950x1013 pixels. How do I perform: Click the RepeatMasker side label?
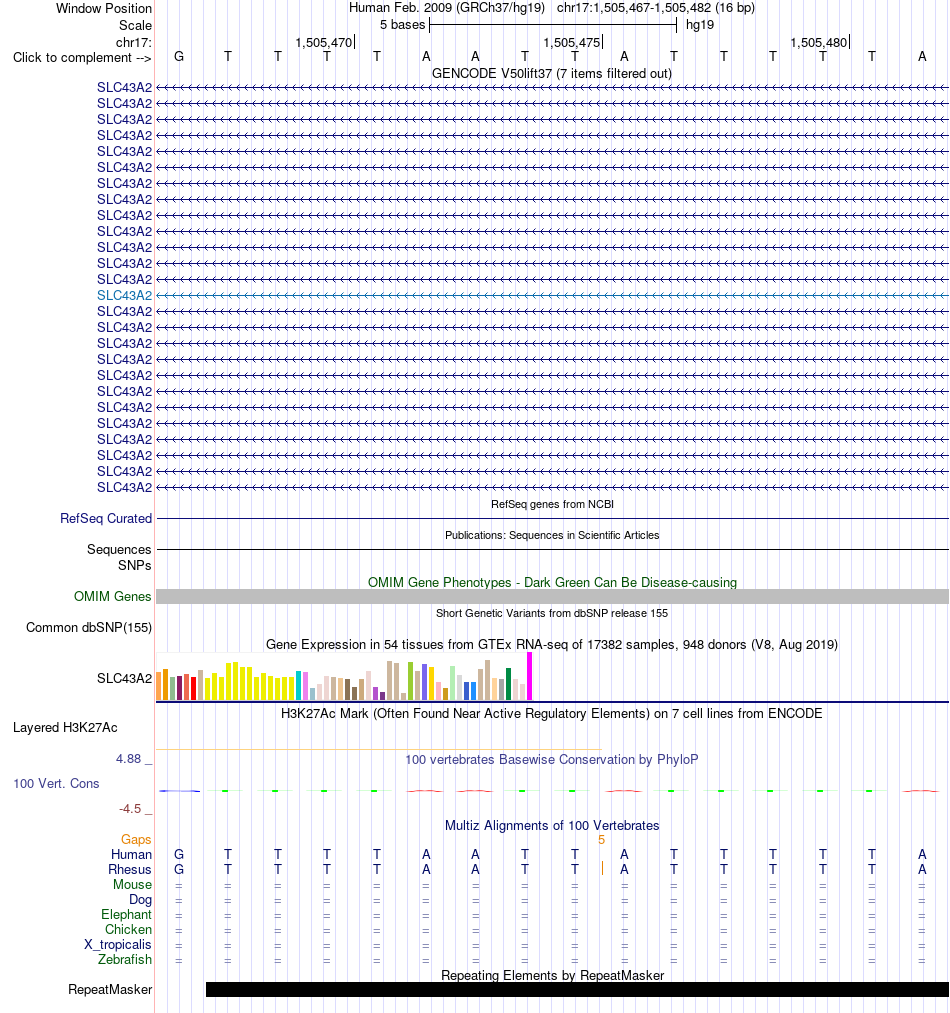tap(110, 990)
